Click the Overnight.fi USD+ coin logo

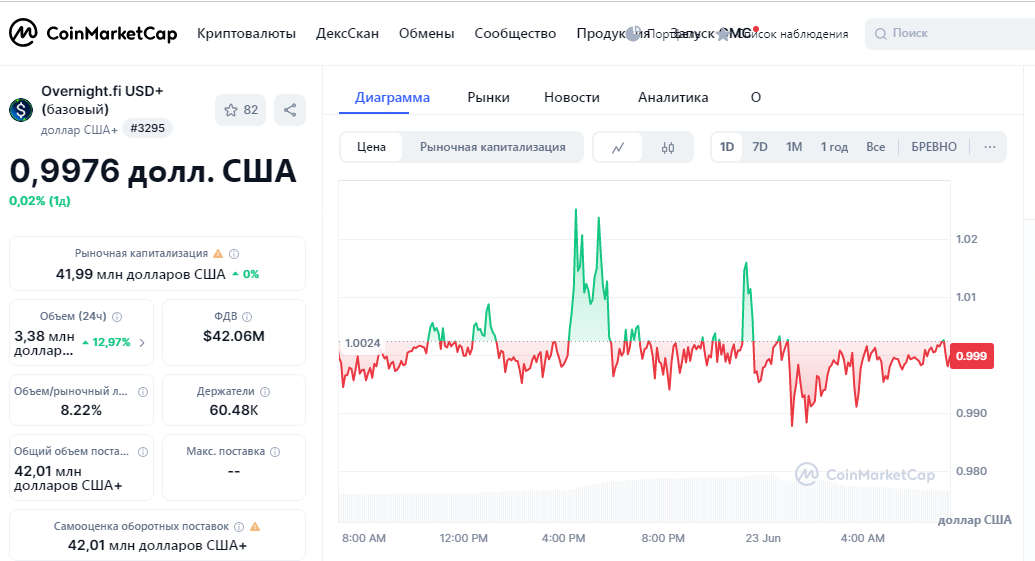[21, 110]
